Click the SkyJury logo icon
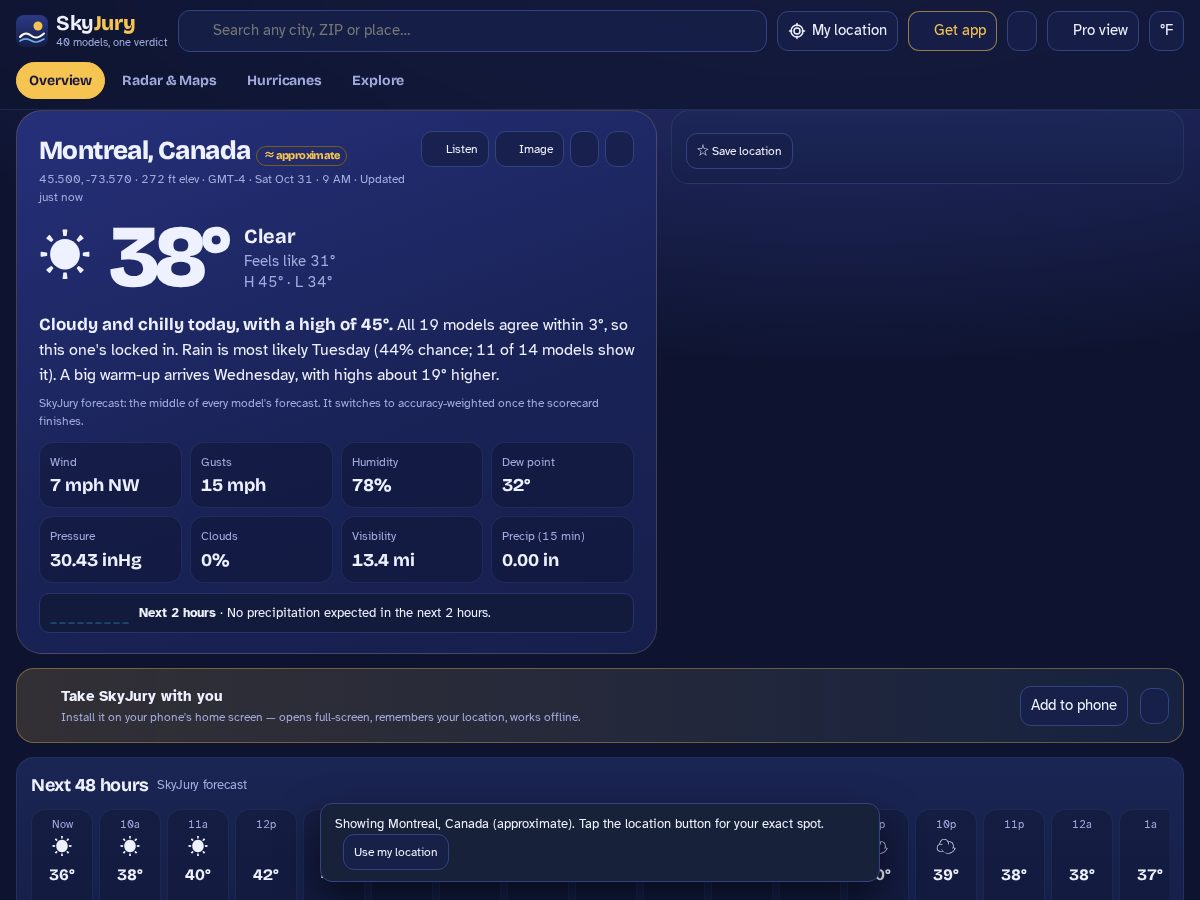This screenshot has height=900, width=1200. coord(32,31)
